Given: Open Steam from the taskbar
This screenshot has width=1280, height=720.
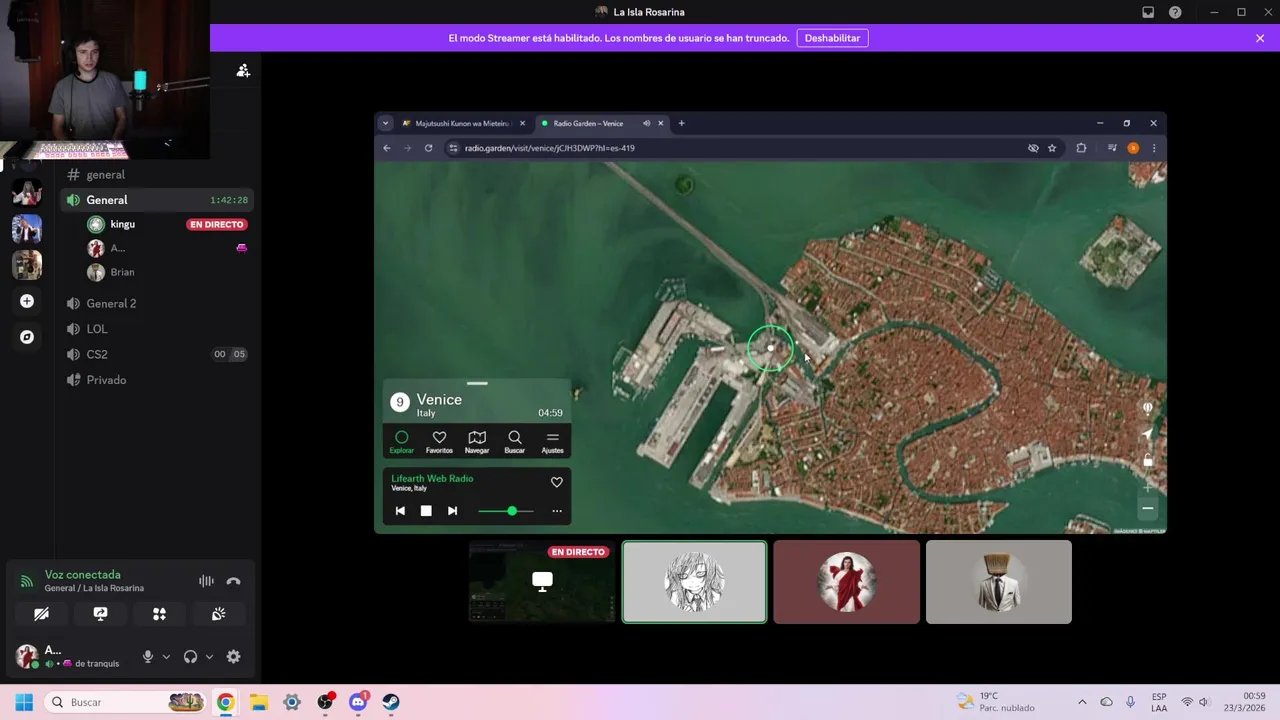Looking at the screenshot, I should coord(391,702).
